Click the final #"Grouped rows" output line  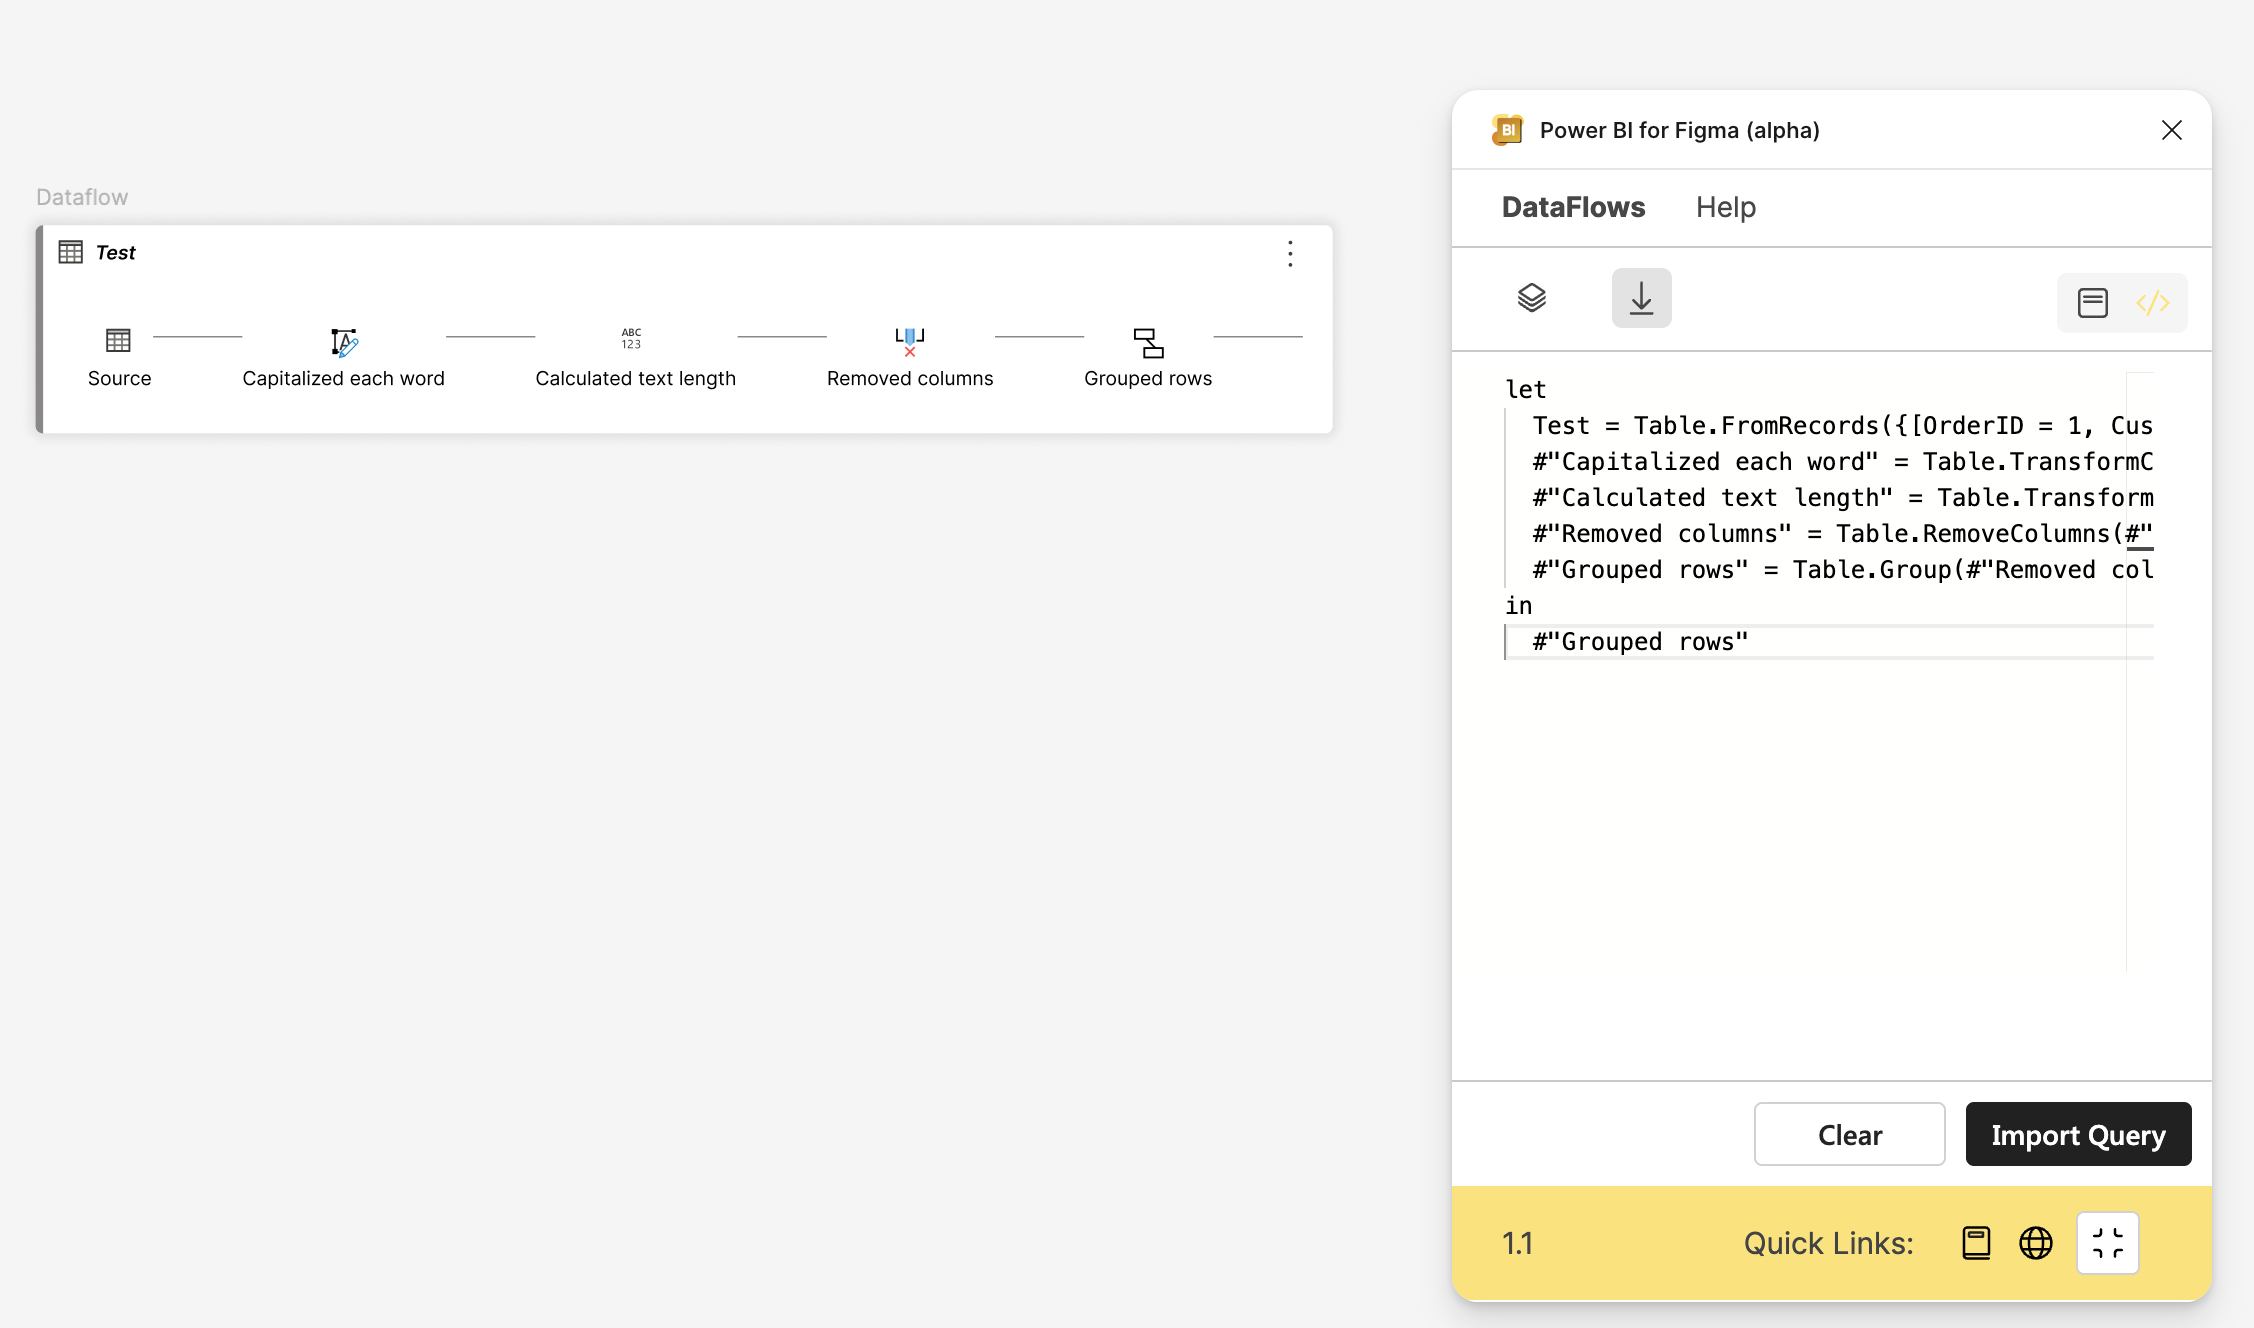[1640, 642]
